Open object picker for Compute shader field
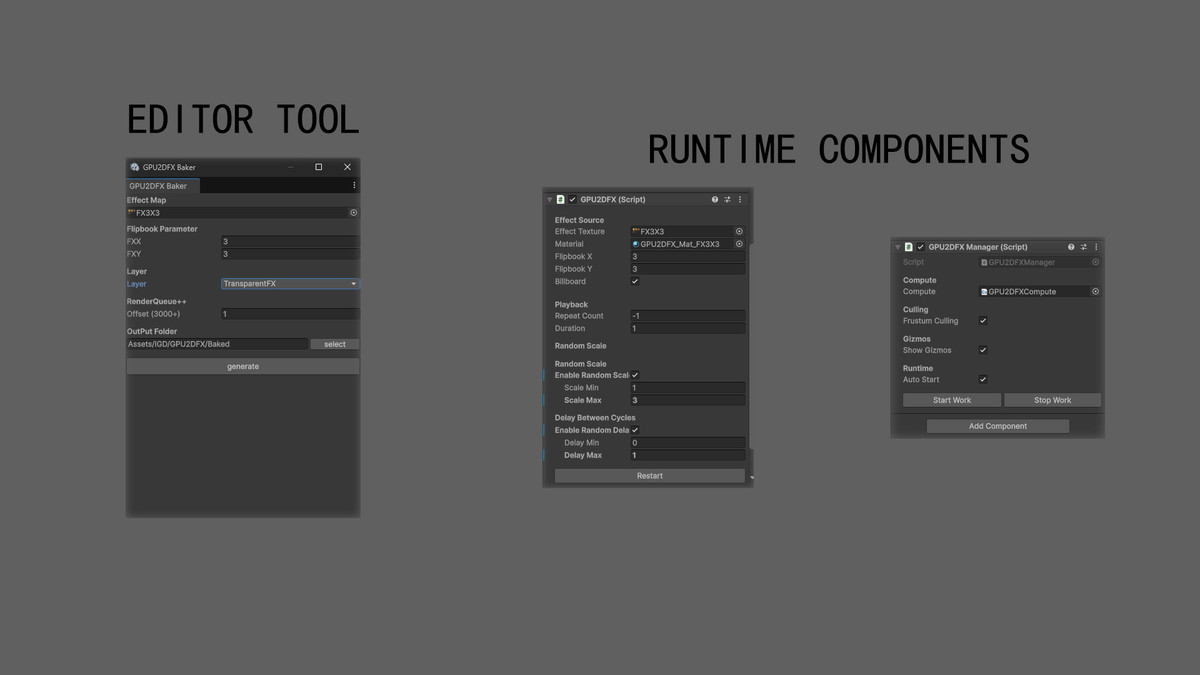This screenshot has width=1200, height=675. [x=1095, y=292]
